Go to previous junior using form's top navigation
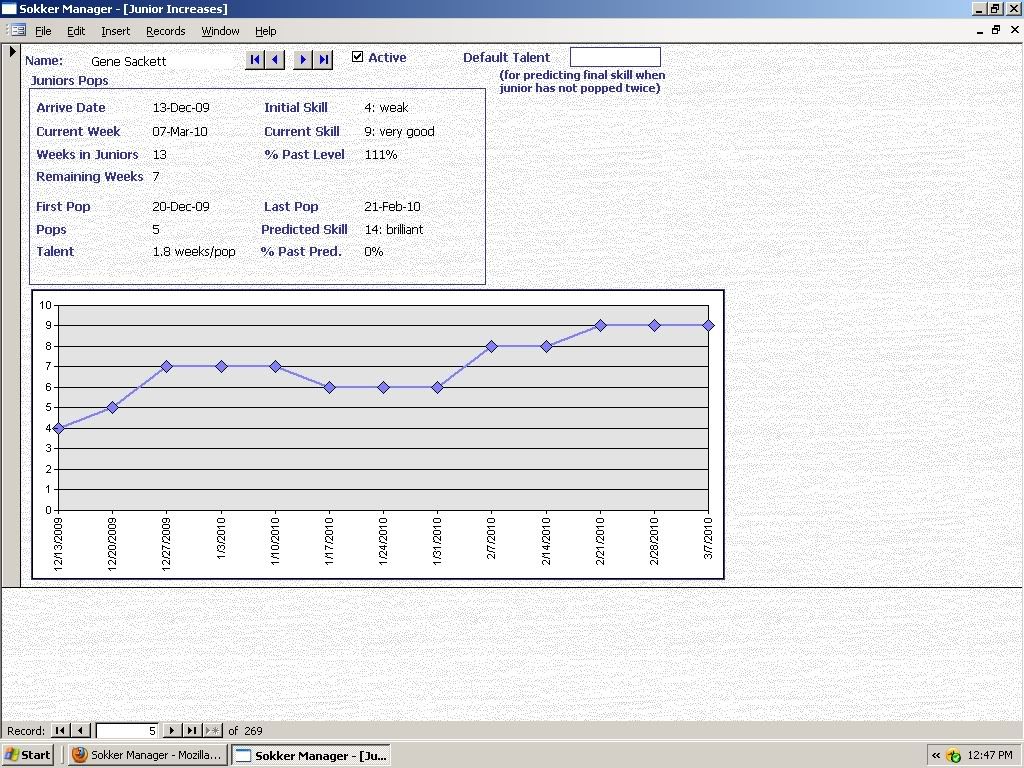Image resolution: width=1024 pixels, height=768 pixels. (x=275, y=60)
